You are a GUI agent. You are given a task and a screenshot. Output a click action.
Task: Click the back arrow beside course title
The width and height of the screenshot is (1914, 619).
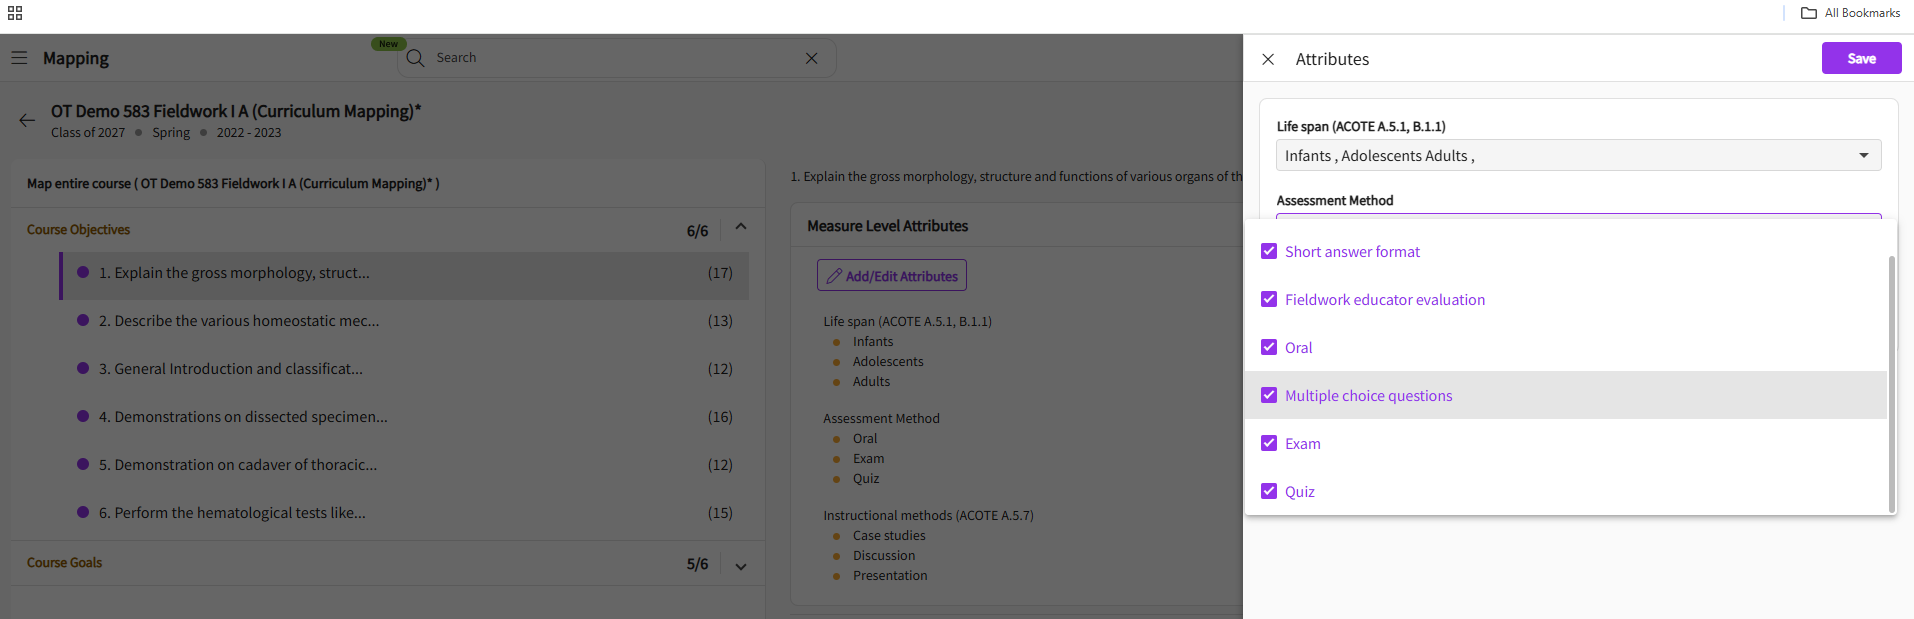coord(27,120)
